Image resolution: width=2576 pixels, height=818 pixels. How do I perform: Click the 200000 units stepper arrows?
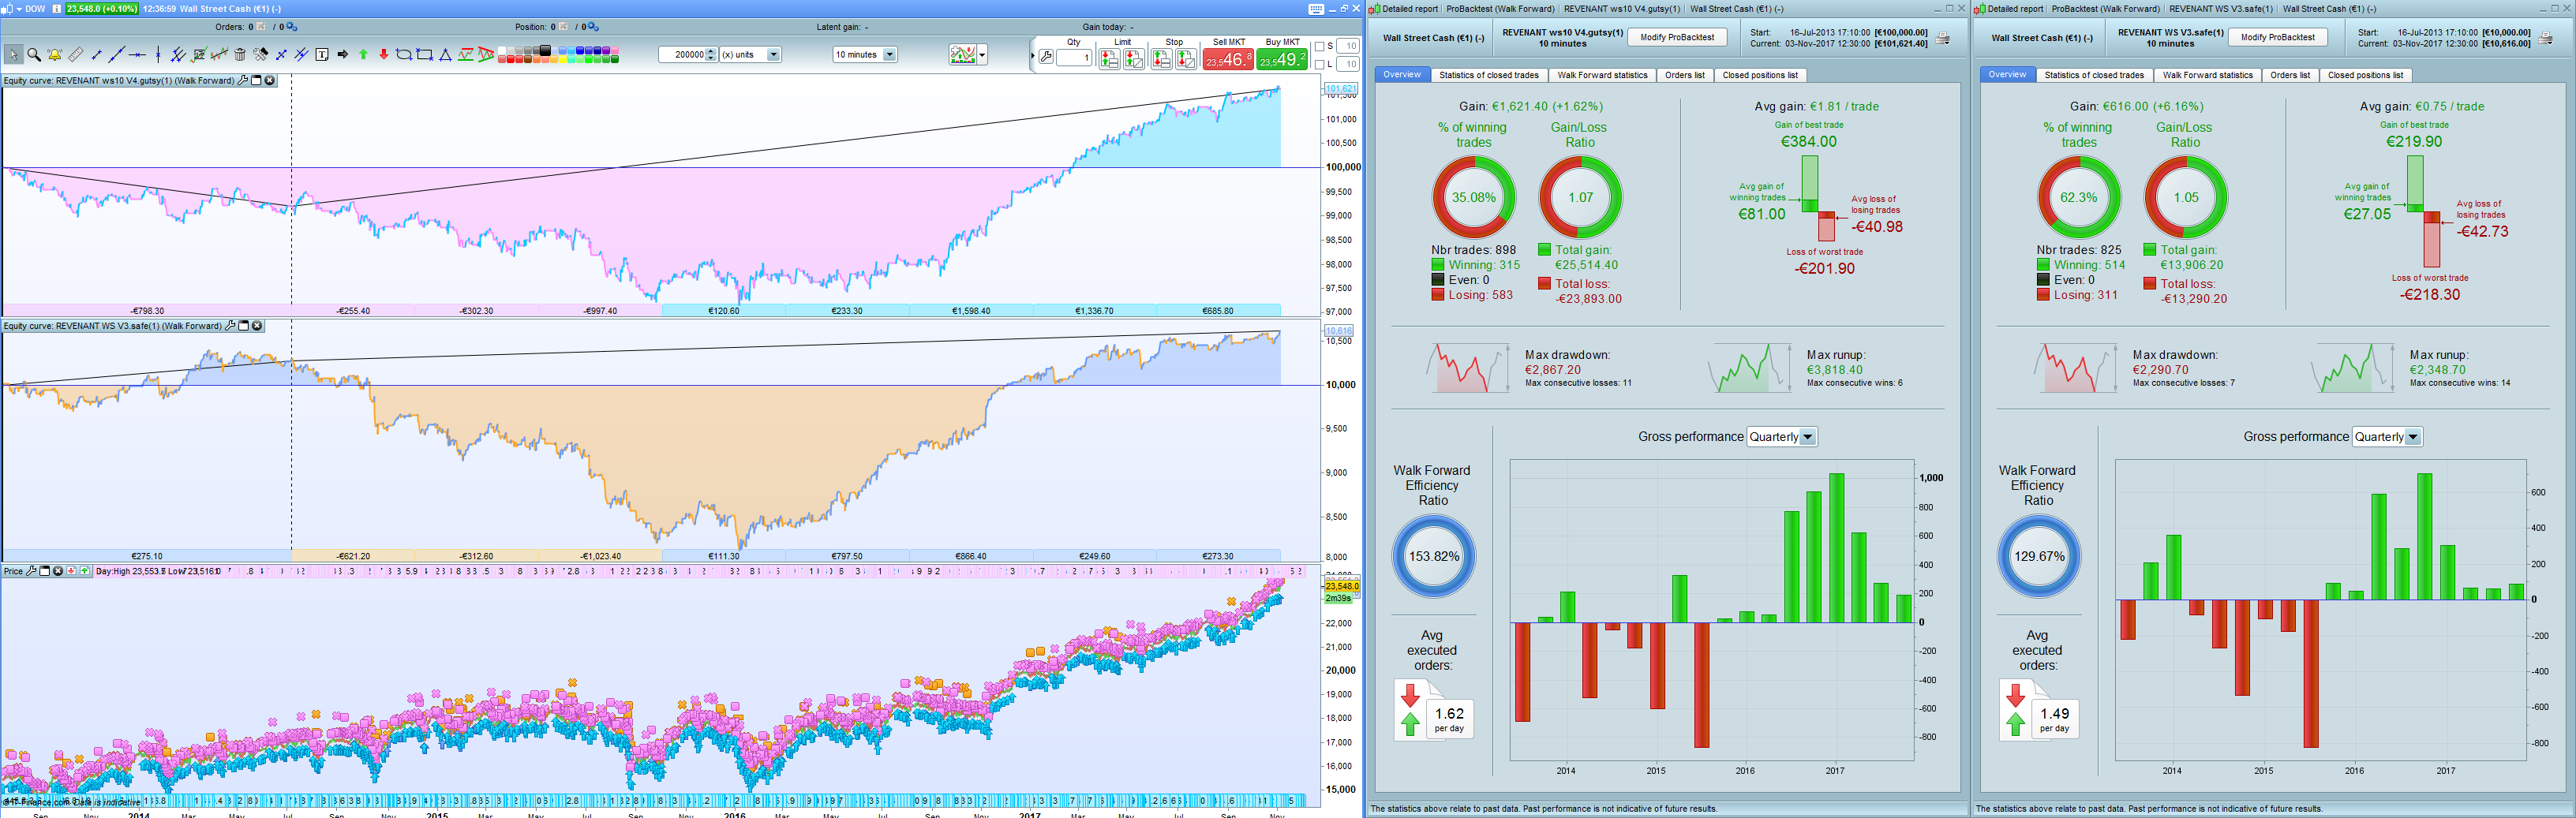(x=712, y=55)
